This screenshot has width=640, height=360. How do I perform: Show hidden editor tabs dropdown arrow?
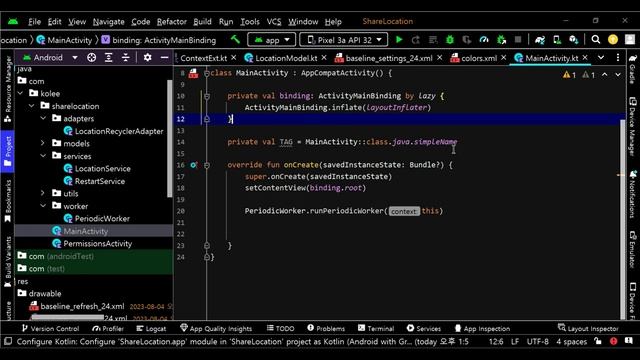(601, 58)
